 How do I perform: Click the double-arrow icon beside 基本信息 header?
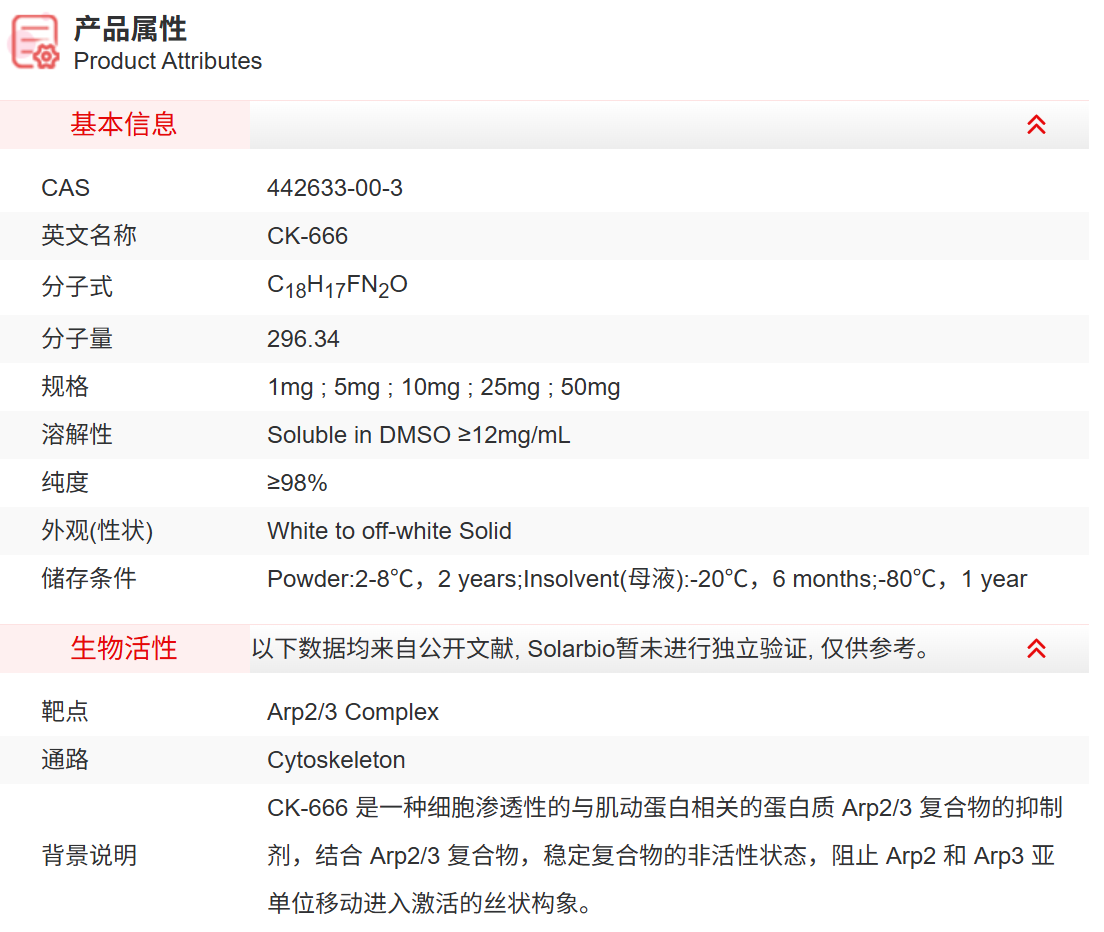coord(1037,124)
